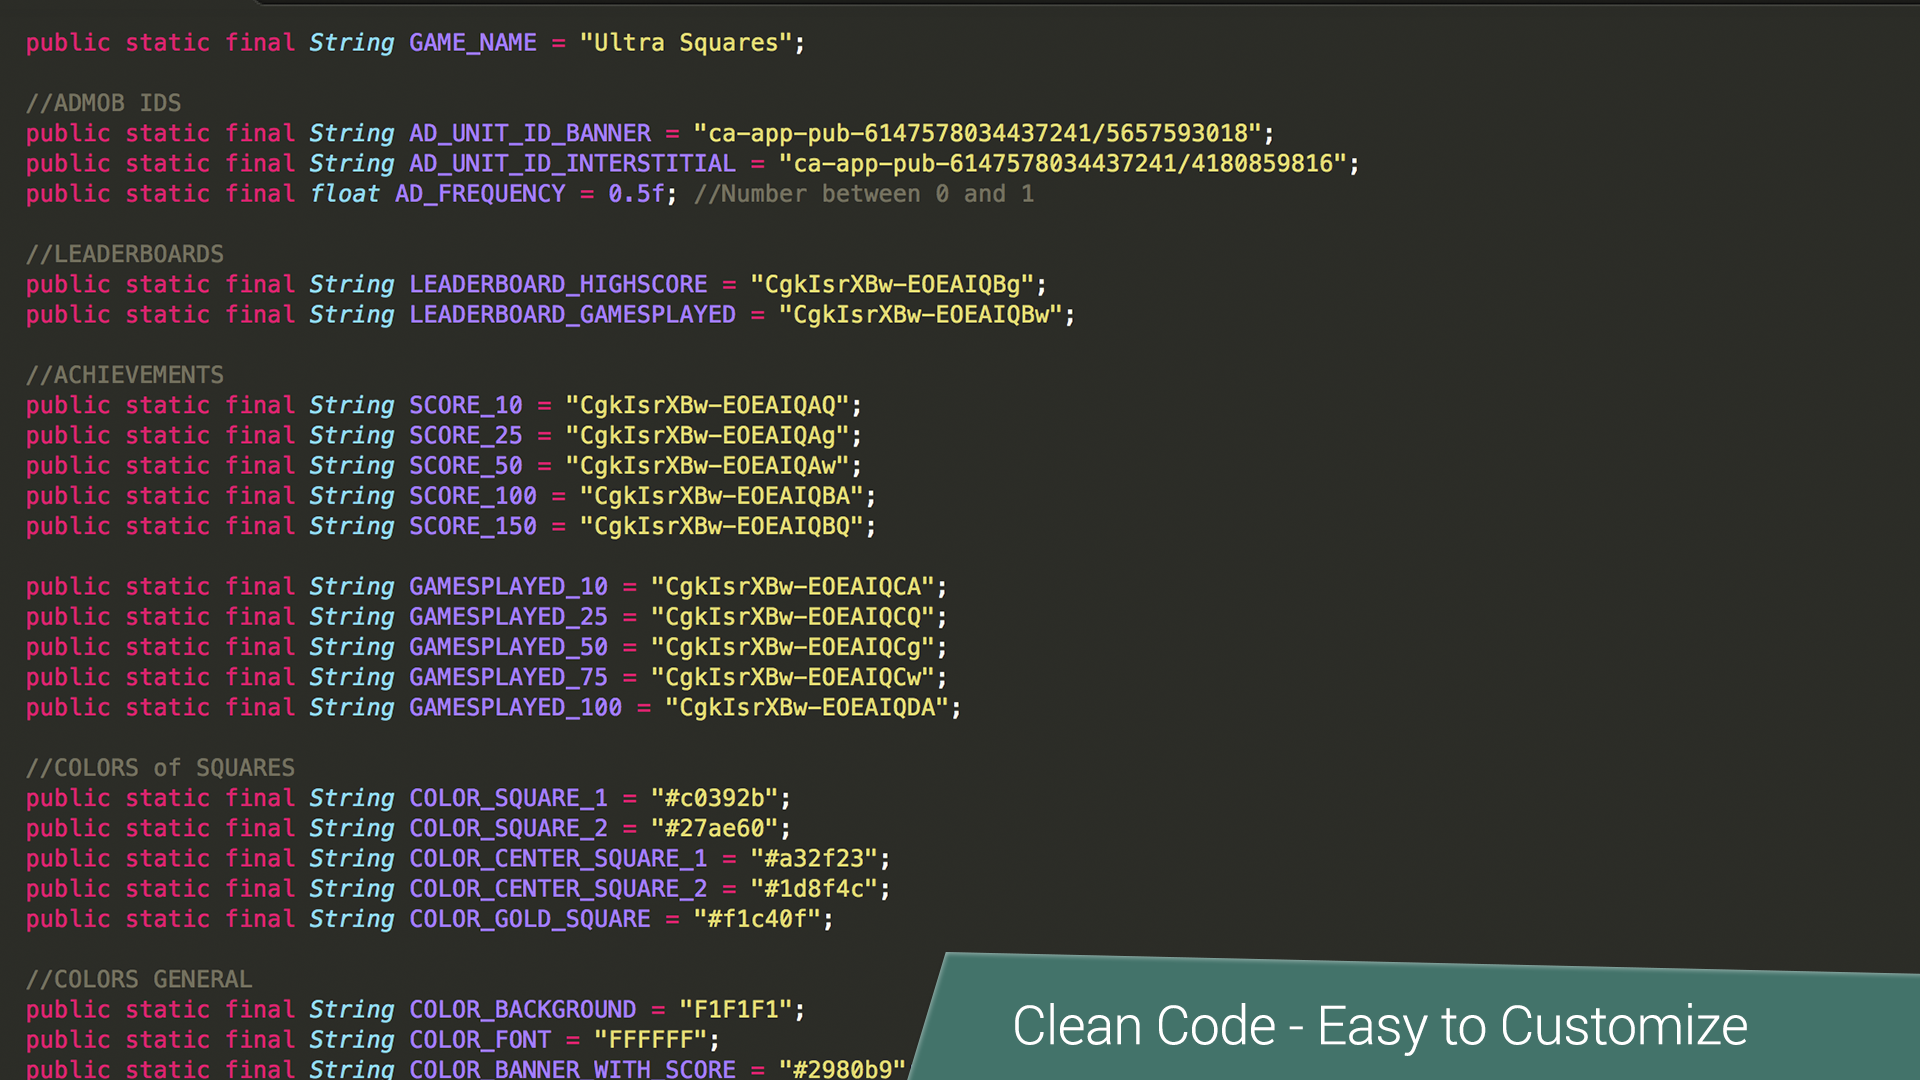Click the //COLORS of SQUARES comment
Viewport: 1920px width, 1080px height.
(x=160, y=768)
